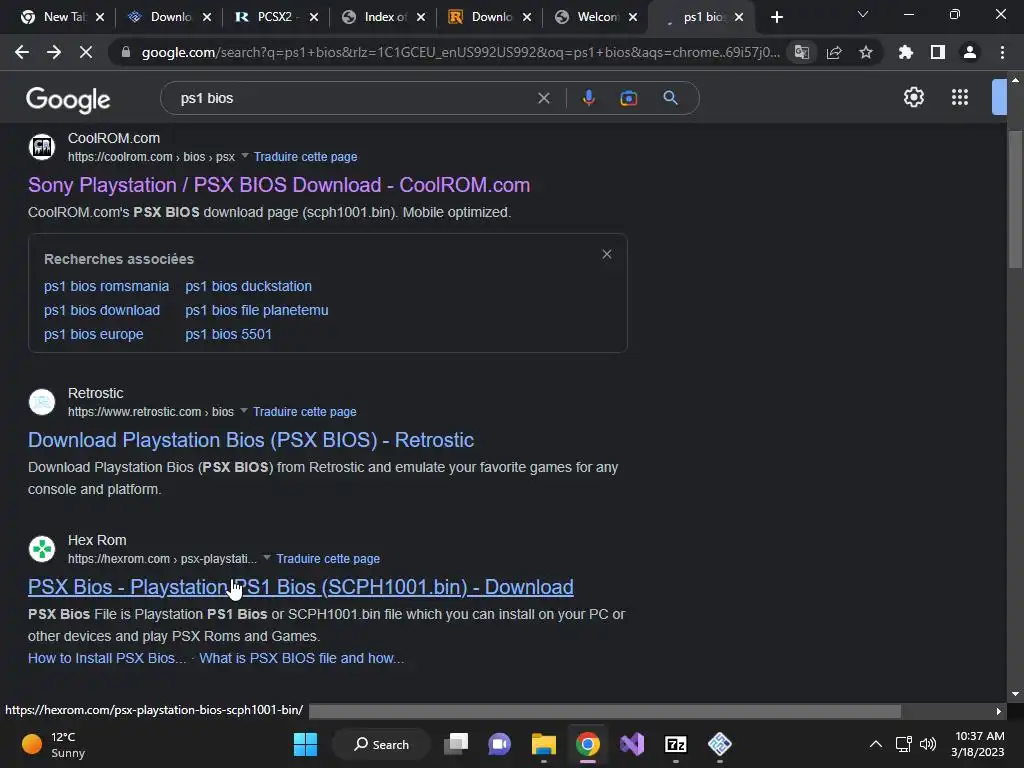Start a voice search with microphone
The height and width of the screenshot is (768, 1024).
[x=588, y=98]
